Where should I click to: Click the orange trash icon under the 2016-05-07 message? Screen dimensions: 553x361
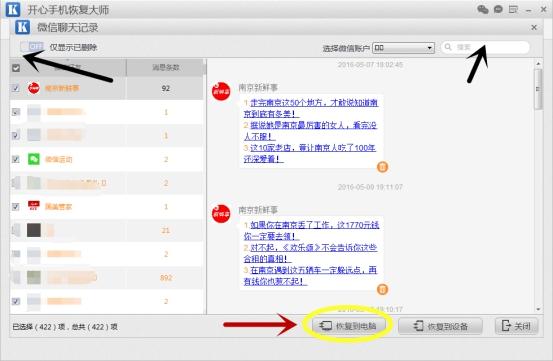pos(383,166)
